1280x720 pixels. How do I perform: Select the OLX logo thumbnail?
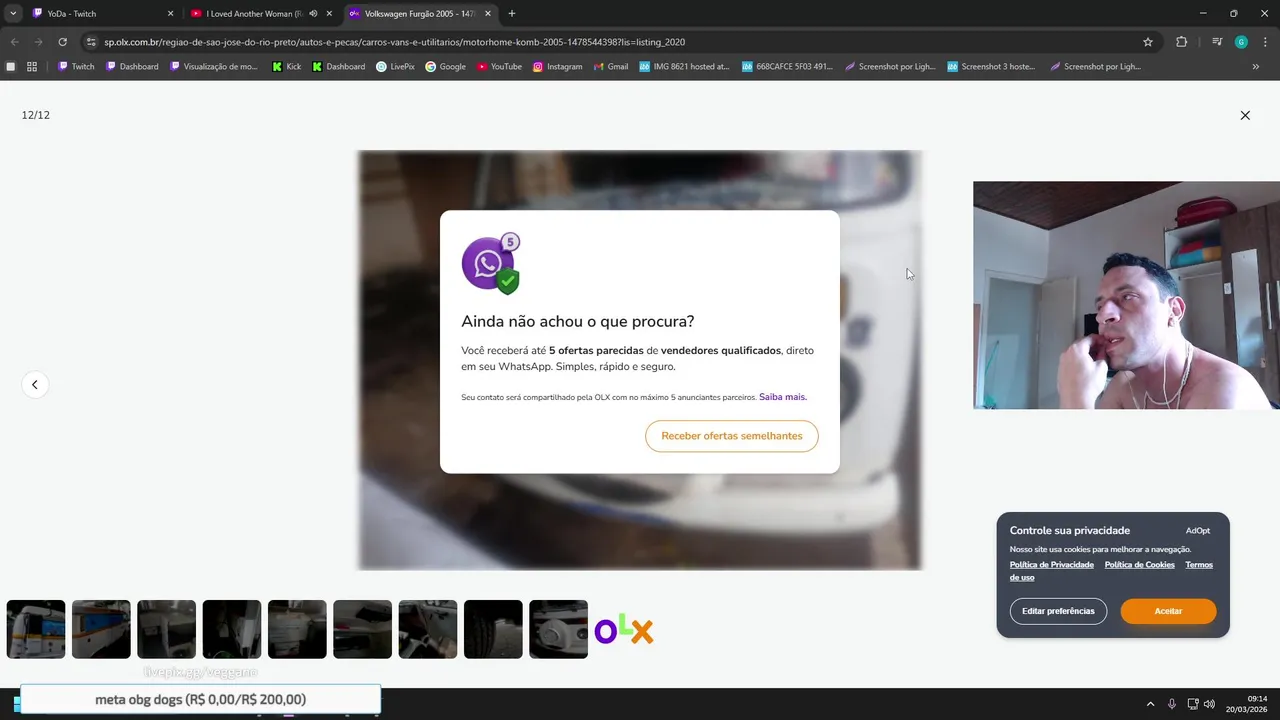click(624, 629)
